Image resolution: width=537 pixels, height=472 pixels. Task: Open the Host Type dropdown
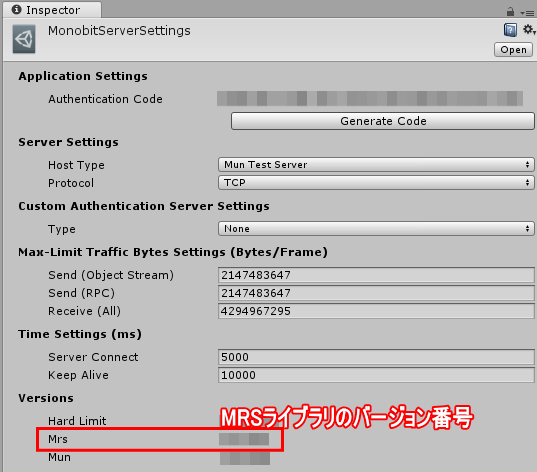[376, 165]
